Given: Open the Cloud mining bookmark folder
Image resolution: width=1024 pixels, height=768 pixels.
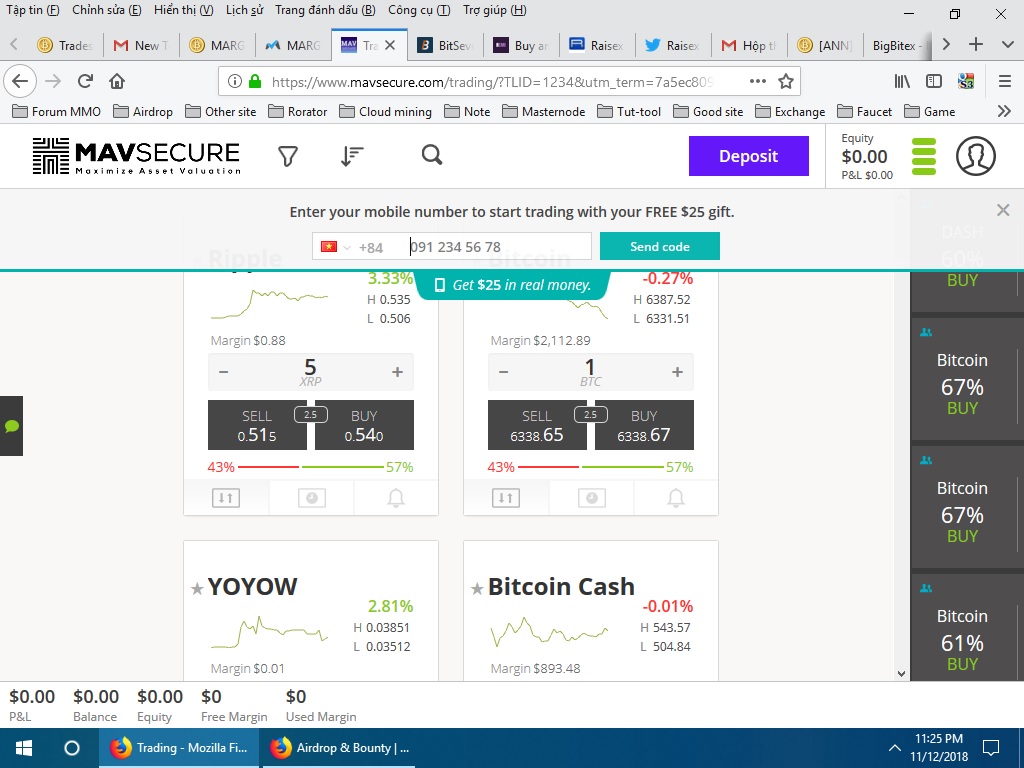Looking at the screenshot, I should 385,112.
